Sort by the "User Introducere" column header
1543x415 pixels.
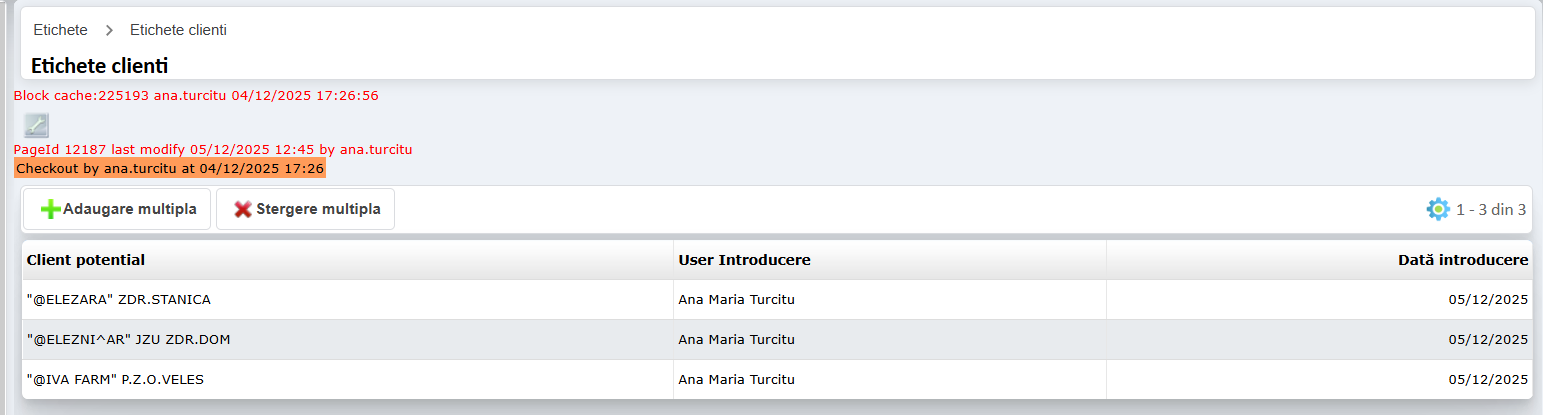(x=744, y=260)
